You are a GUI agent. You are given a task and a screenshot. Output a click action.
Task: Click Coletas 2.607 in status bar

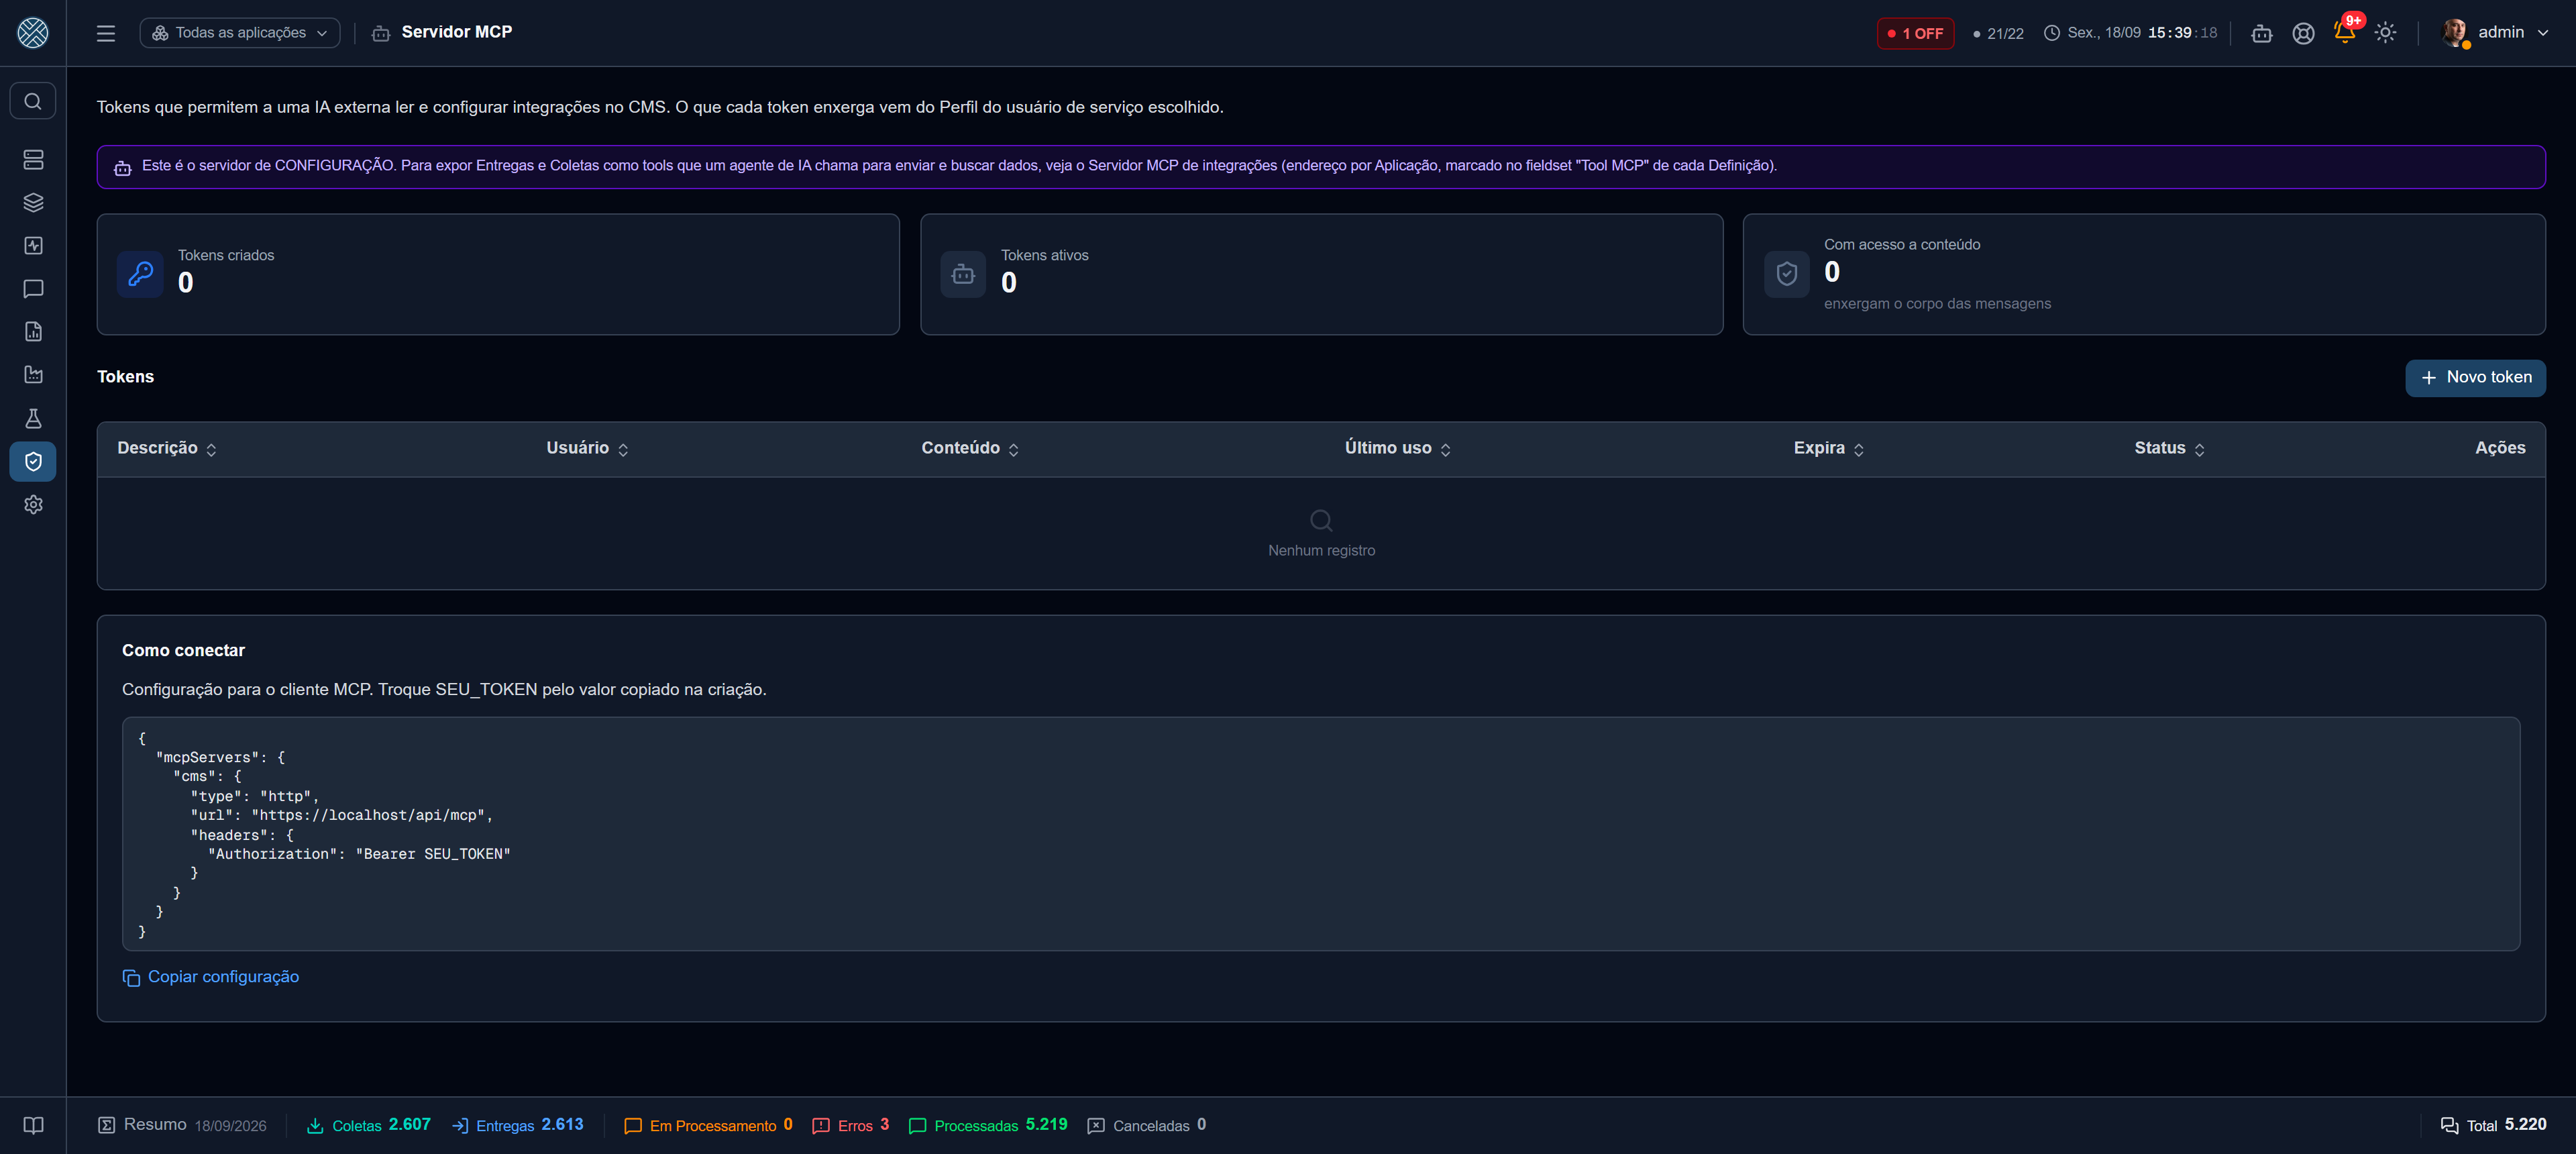click(x=368, y=1125)
